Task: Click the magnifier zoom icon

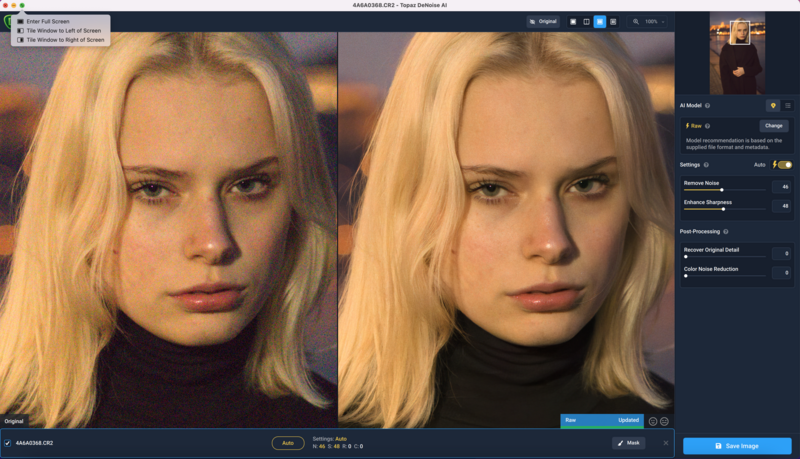Action: click(636, 21)
